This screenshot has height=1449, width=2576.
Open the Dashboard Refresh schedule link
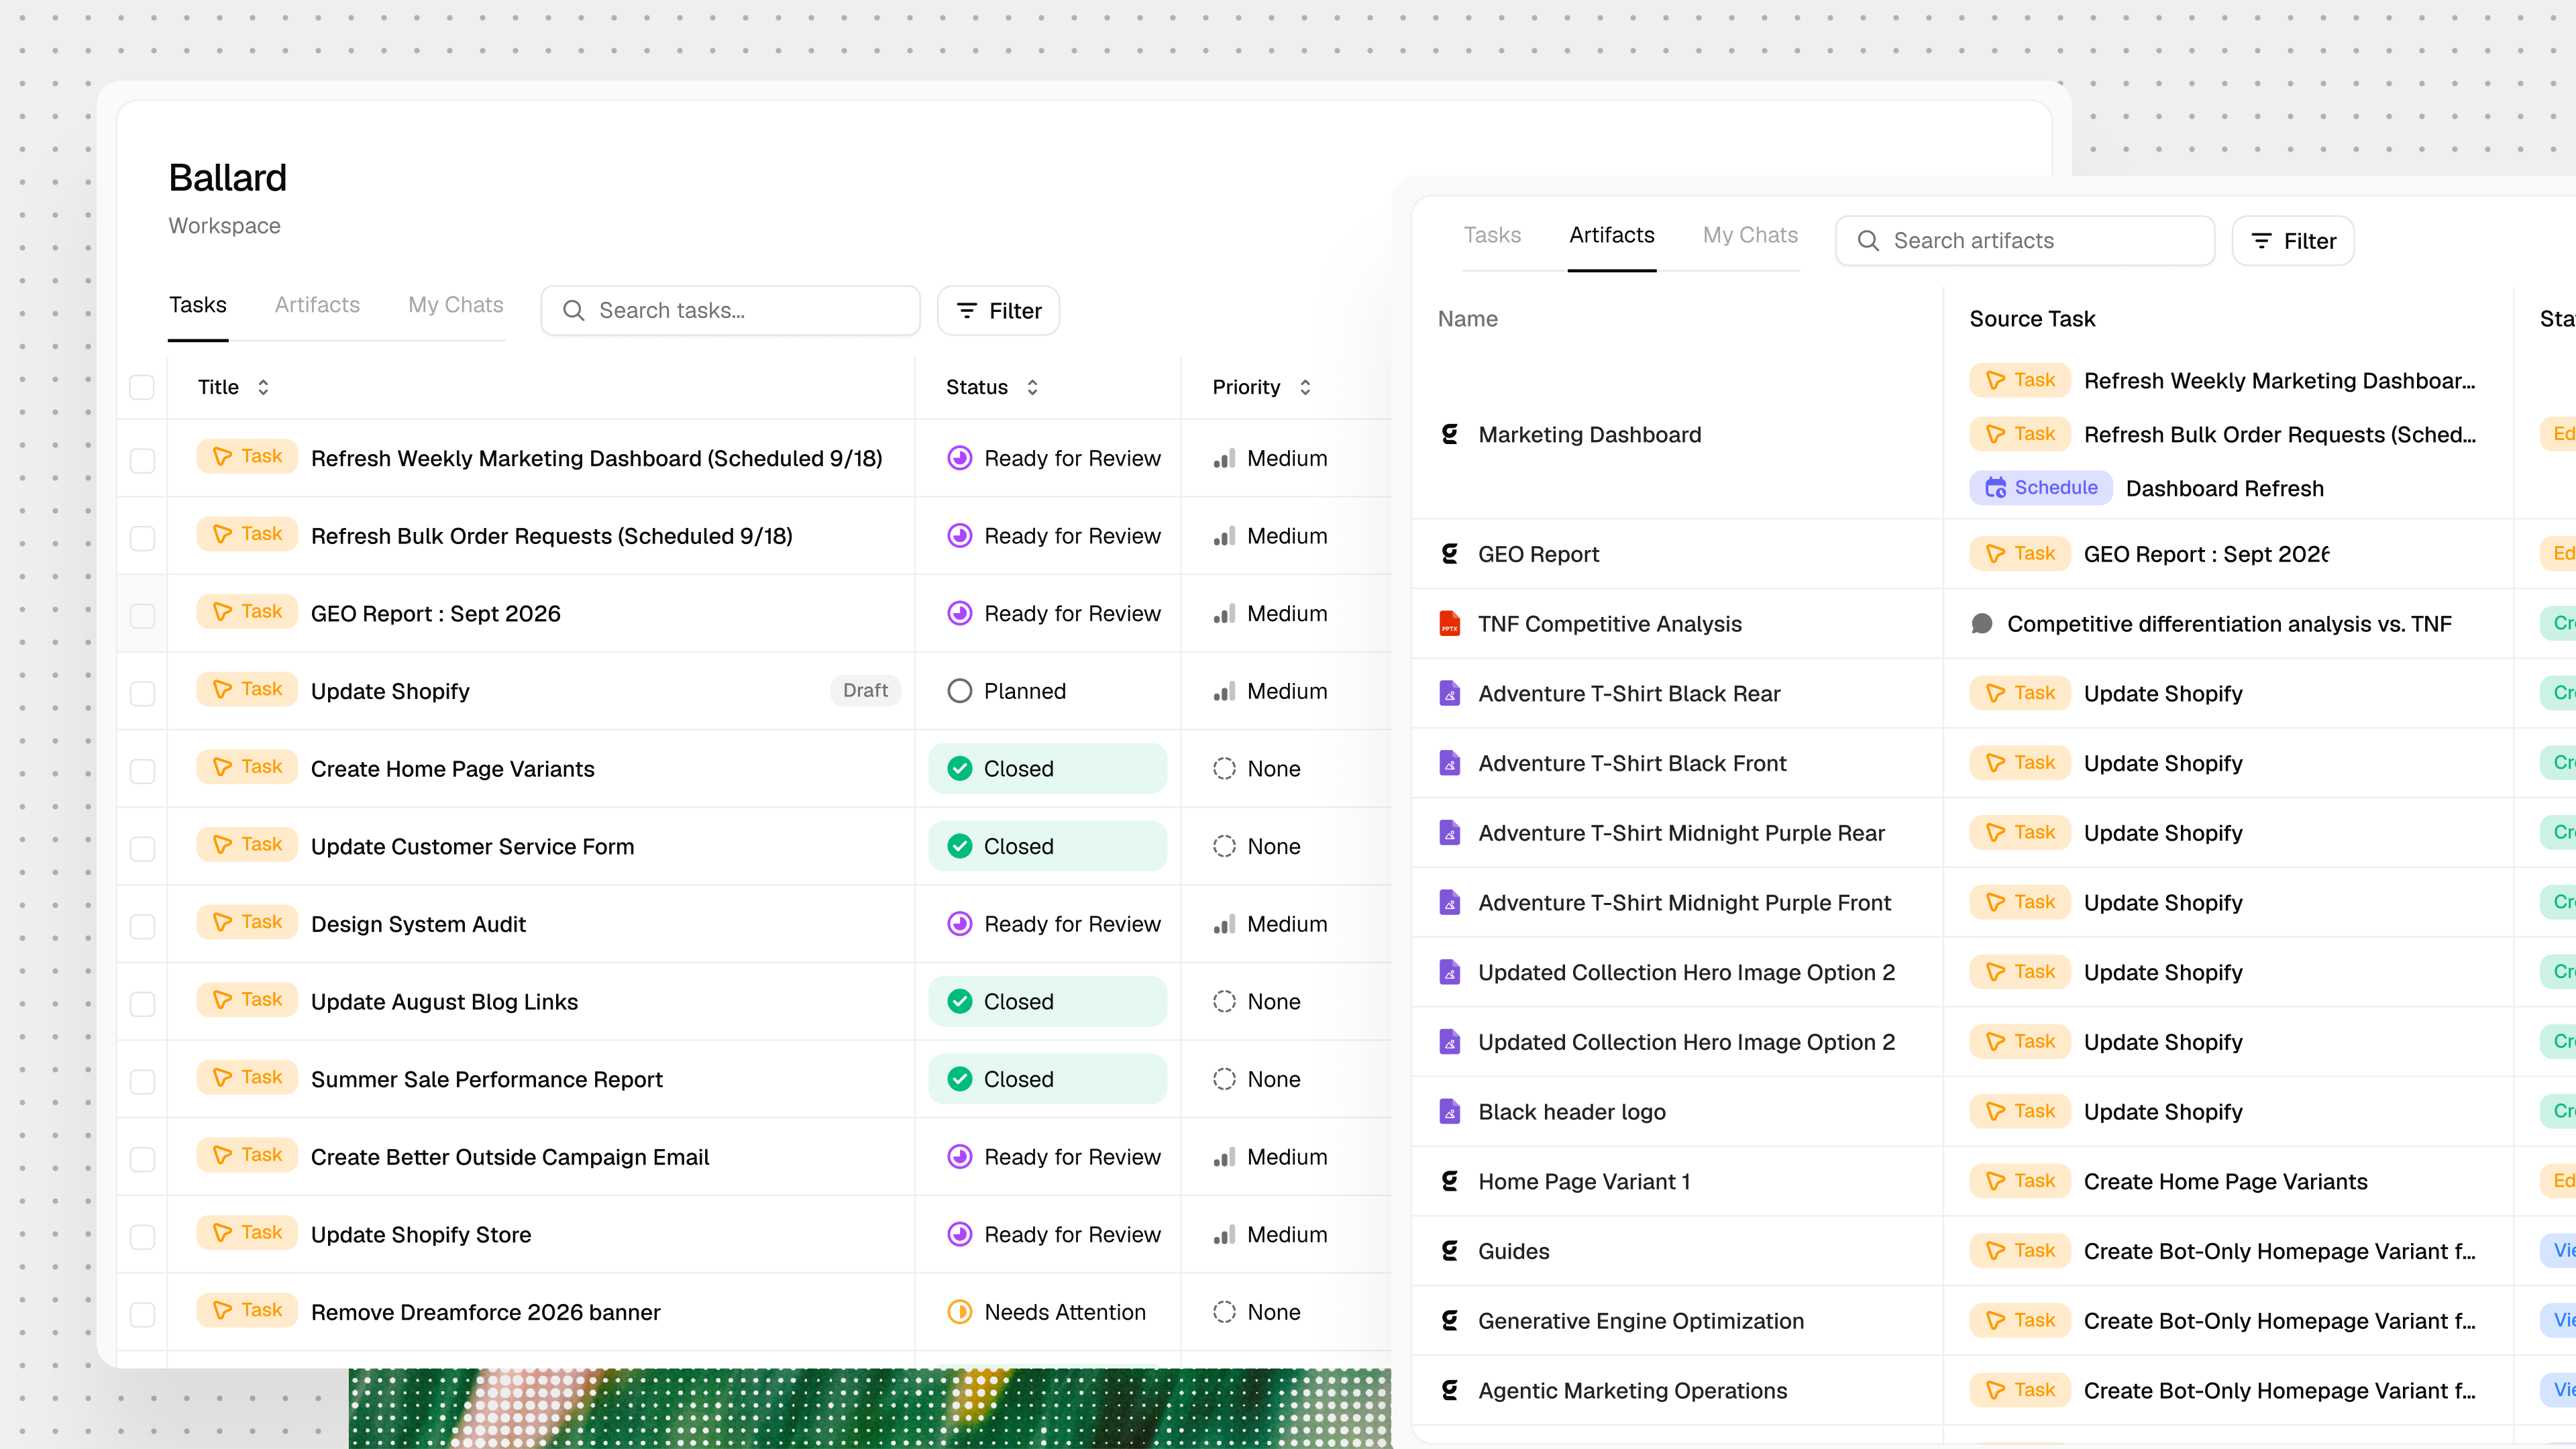(2225, 488)
